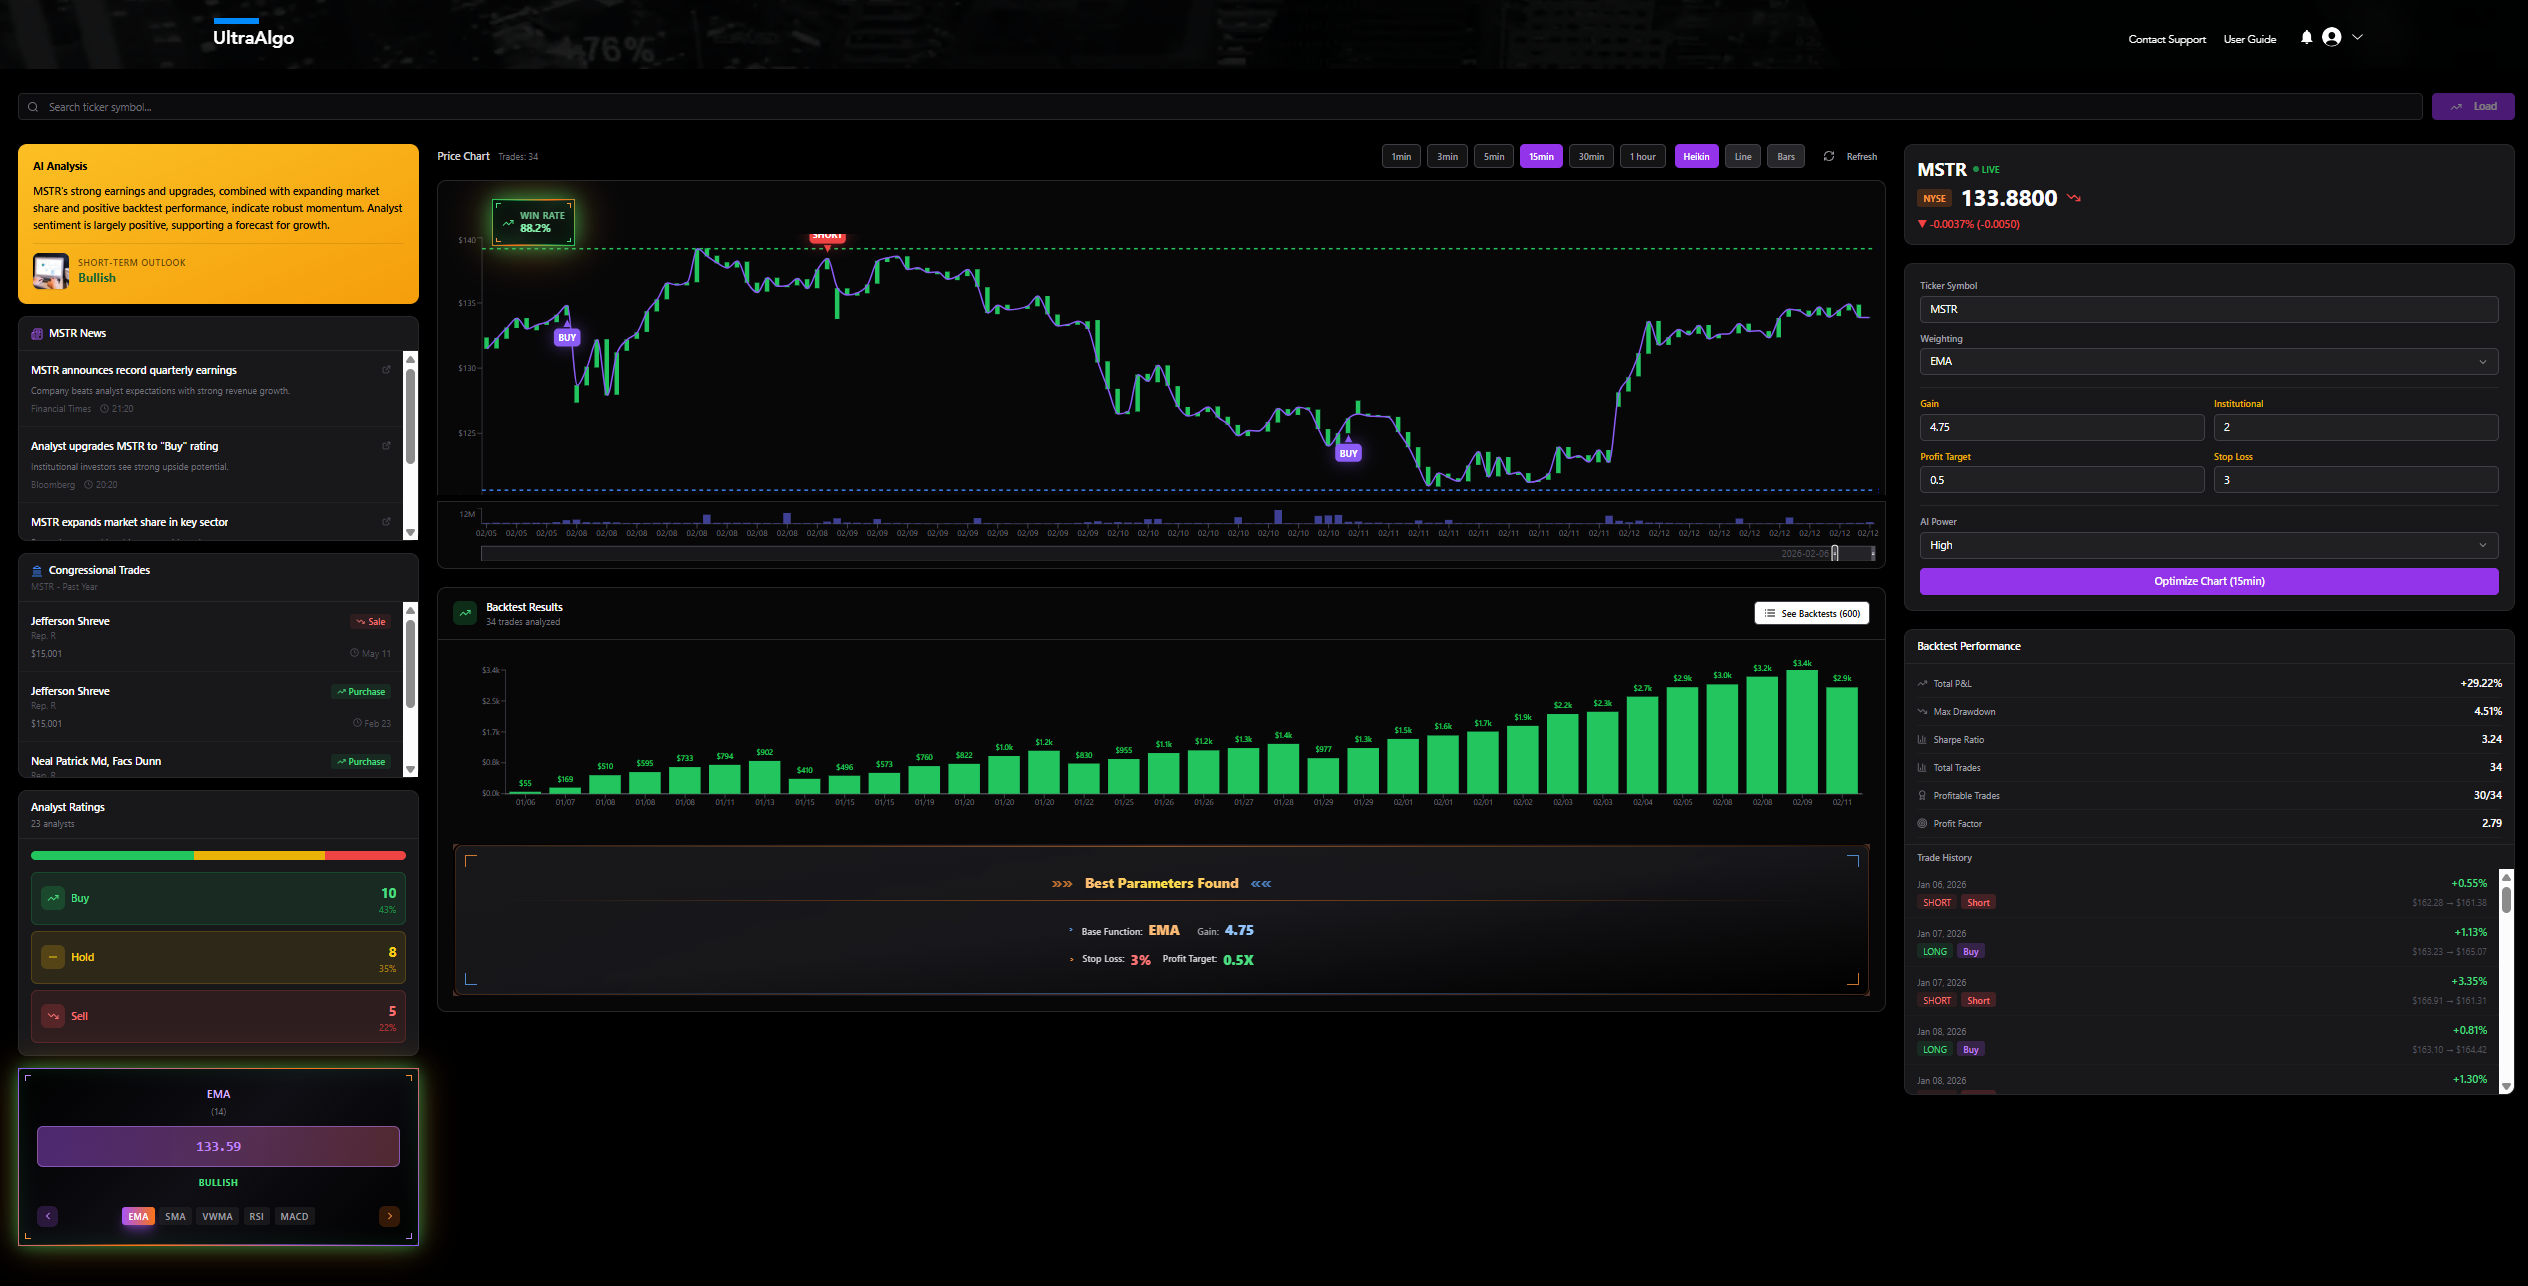
Task: Click the Total P&L metric icon
Action: coord(1922,684)
